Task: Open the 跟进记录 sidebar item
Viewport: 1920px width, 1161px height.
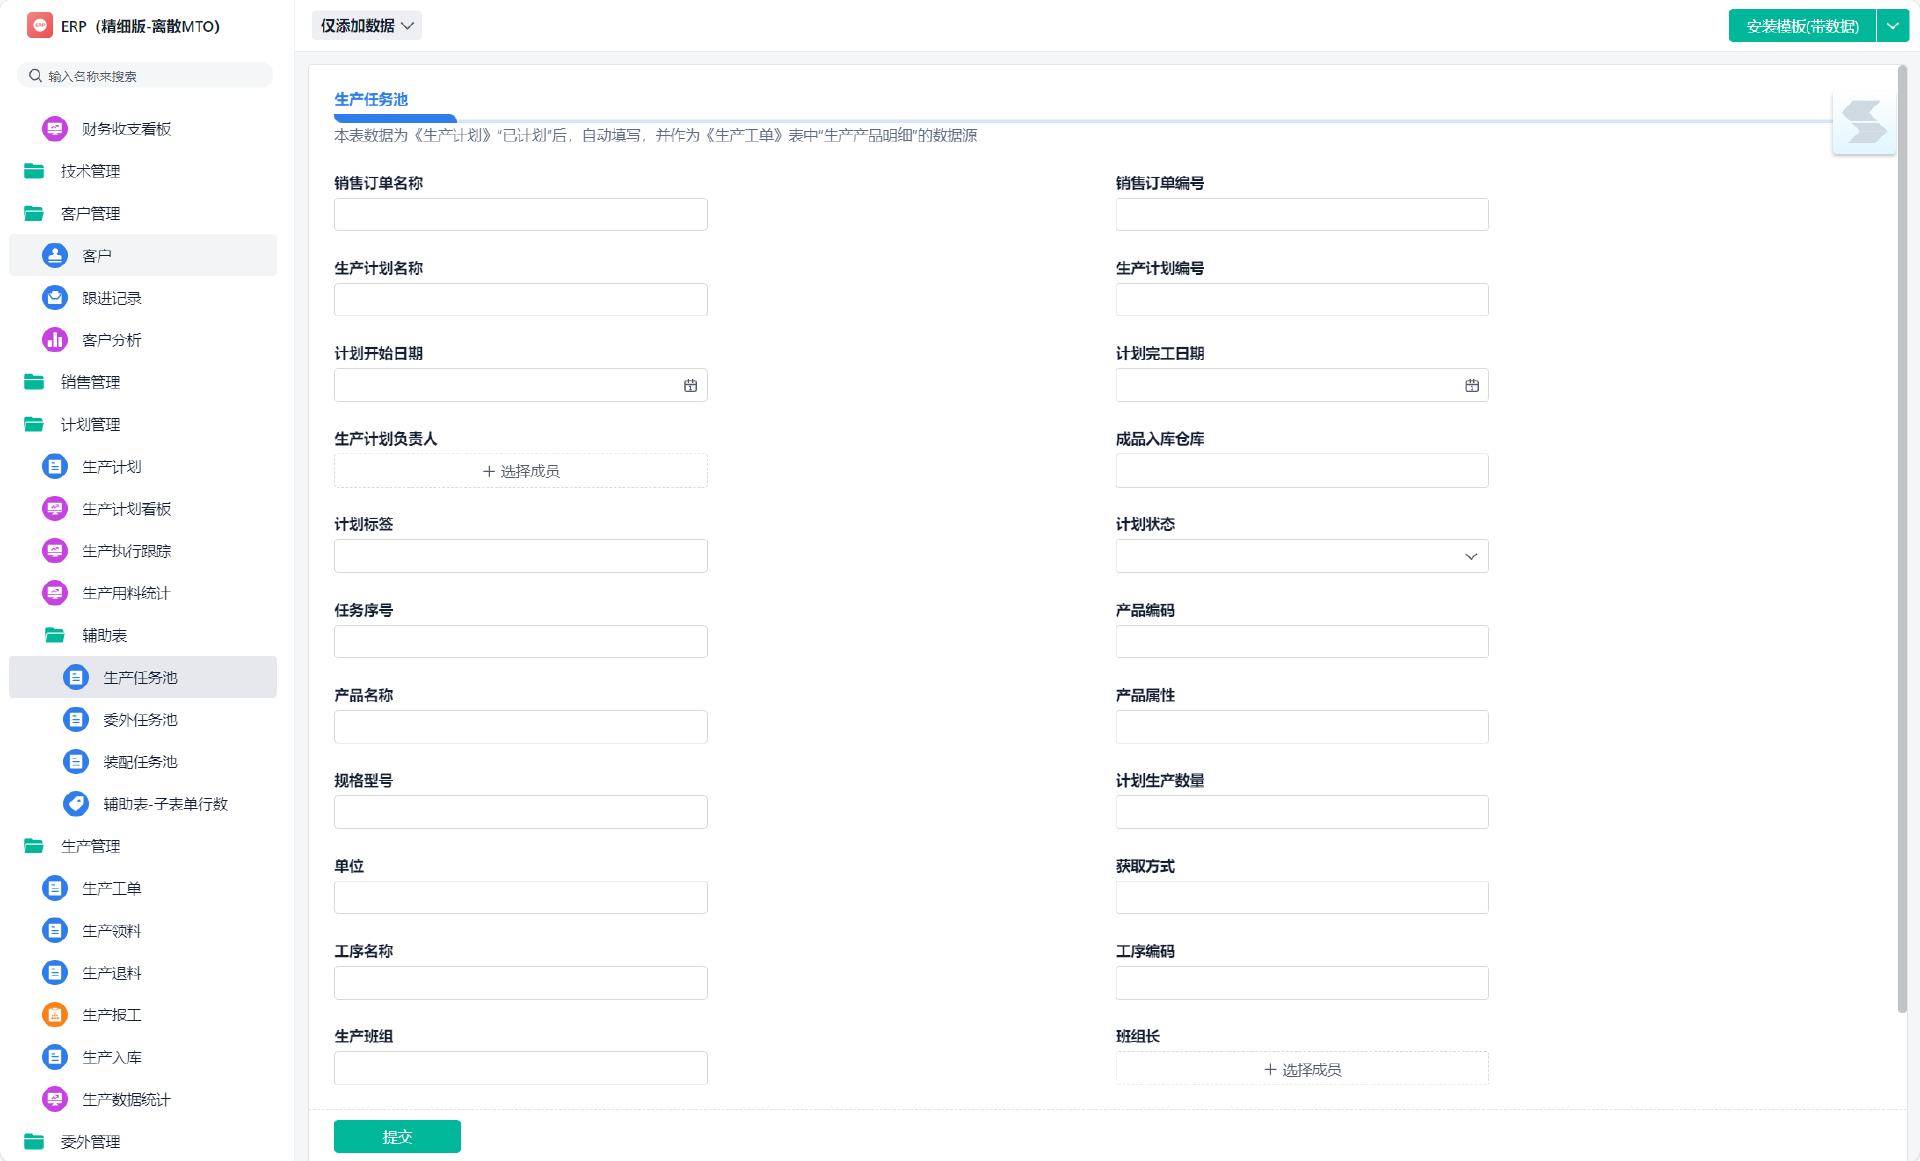Action: point(112,298)
